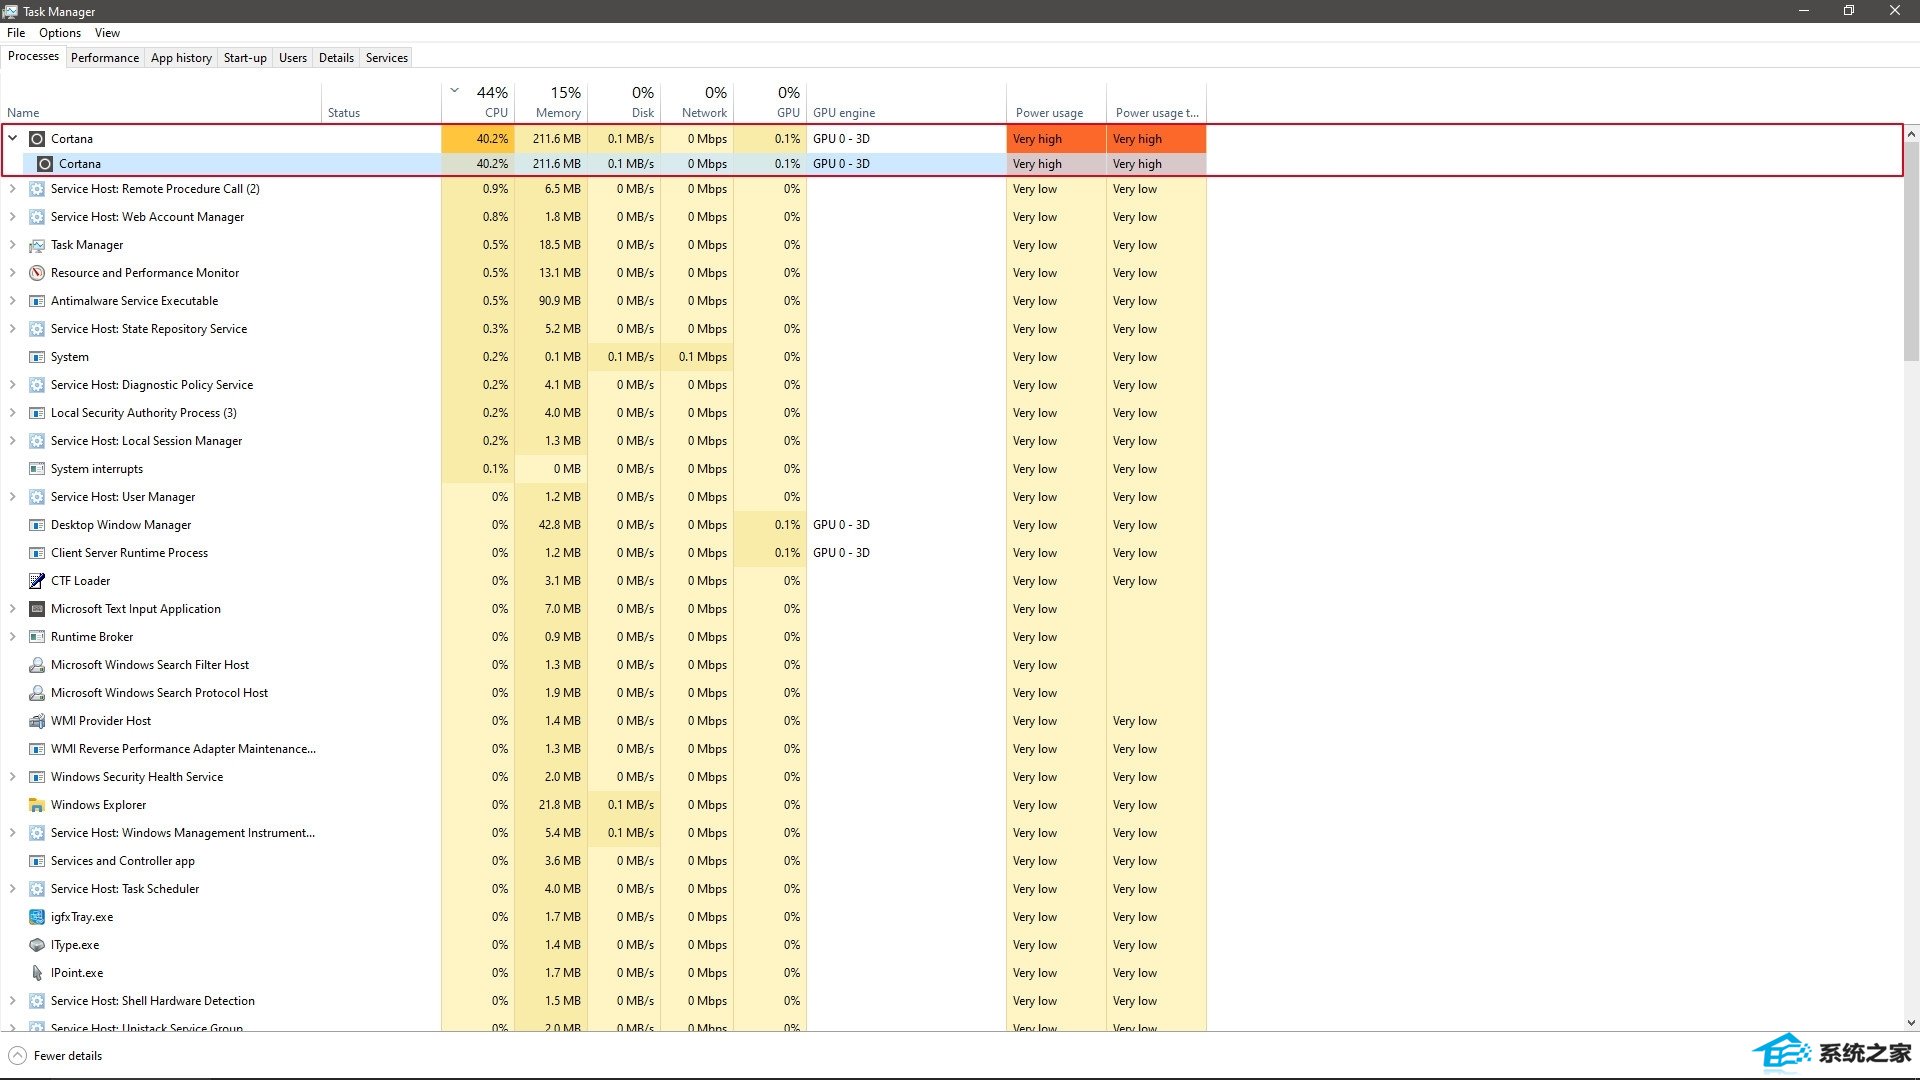The width and height of the screenshot is (1920, 1080).
Task: Open the File menu
Action: [x=16, y=33]
